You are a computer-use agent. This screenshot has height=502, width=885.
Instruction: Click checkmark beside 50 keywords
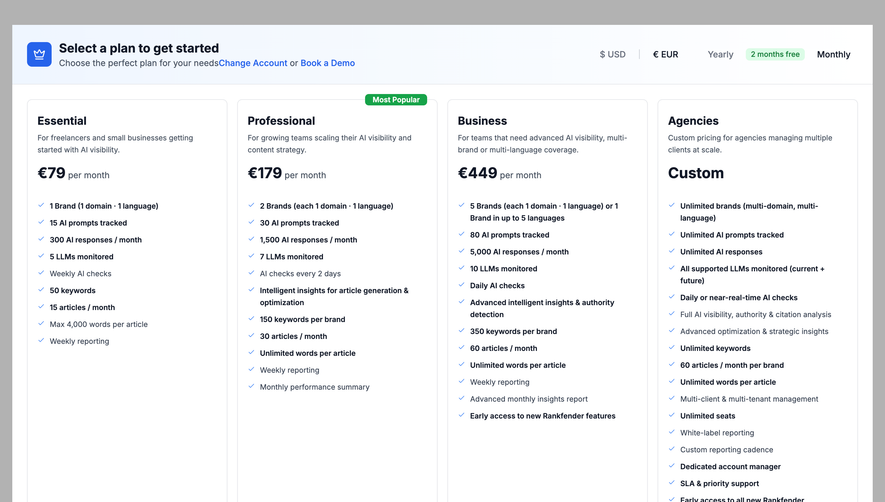[41, 290]
